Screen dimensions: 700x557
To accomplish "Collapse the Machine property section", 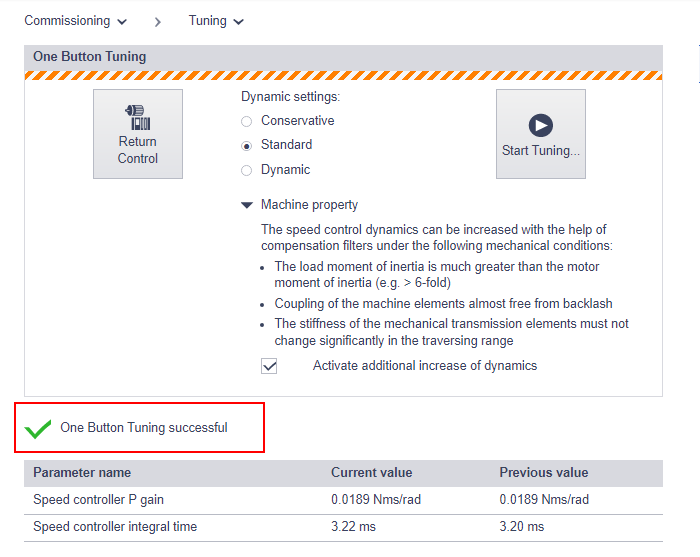I will click(x=247, y=205).
